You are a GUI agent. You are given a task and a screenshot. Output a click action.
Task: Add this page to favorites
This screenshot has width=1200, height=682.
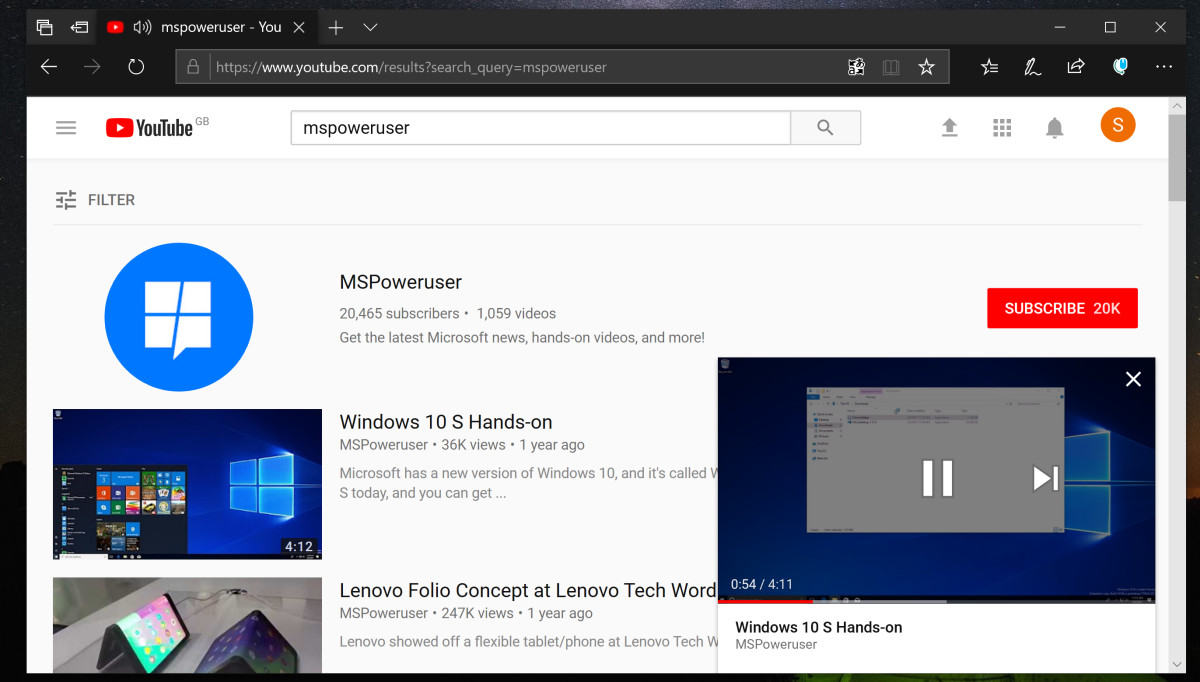tap(927, 67)
